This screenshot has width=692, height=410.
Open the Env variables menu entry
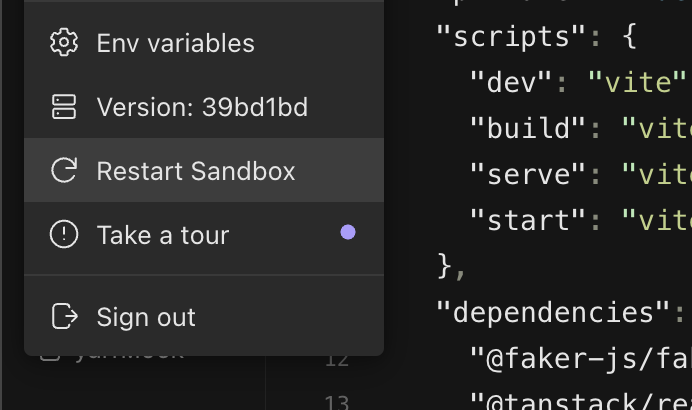pos(204,43)
